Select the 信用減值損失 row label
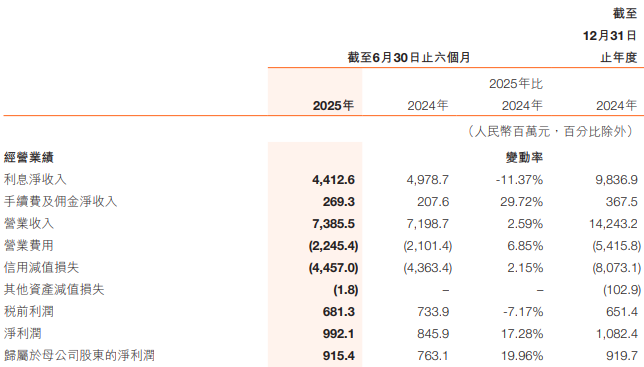This screenshot has width=644, height=367. (41, 268)
